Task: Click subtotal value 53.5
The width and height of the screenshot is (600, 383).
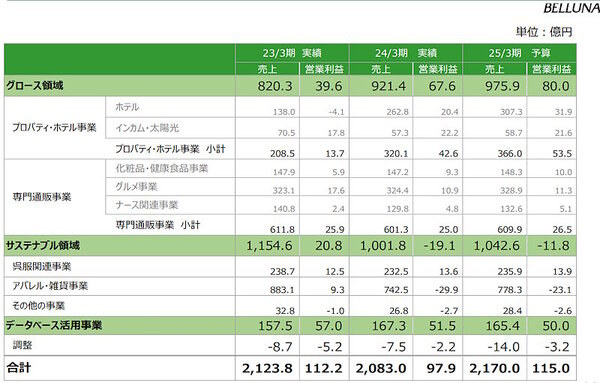Action: pos(562,153)
